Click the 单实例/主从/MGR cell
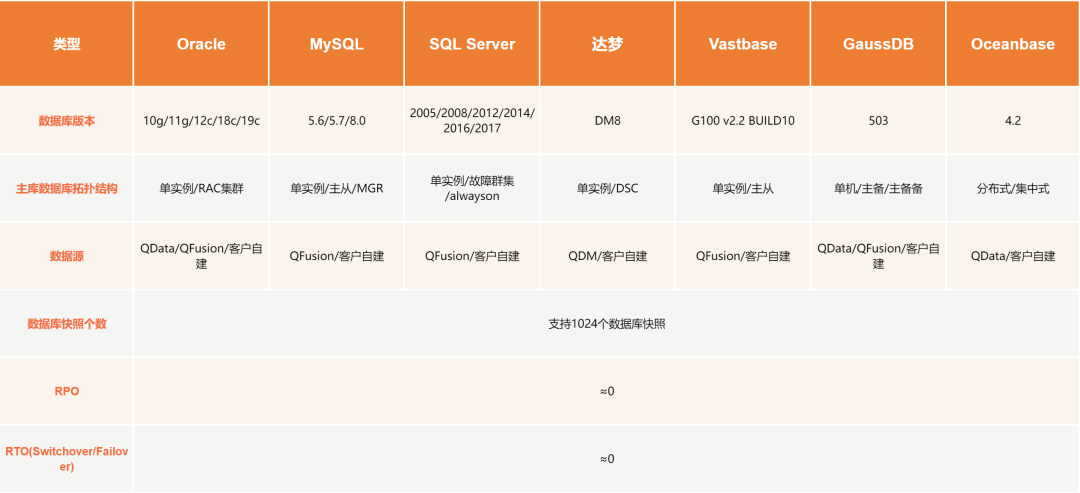Viewport: 1080px width, 493px height. pyautogui.click(x=336, y=188)
